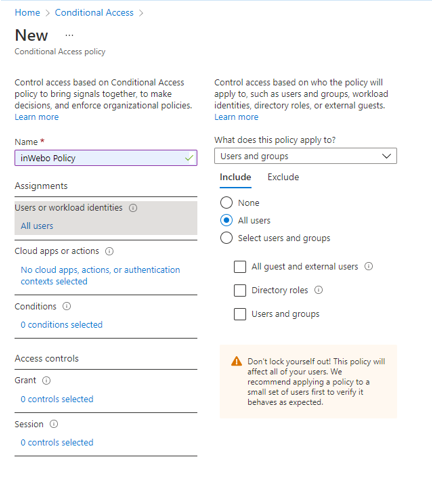Select the Include tab

coord(235,177)
